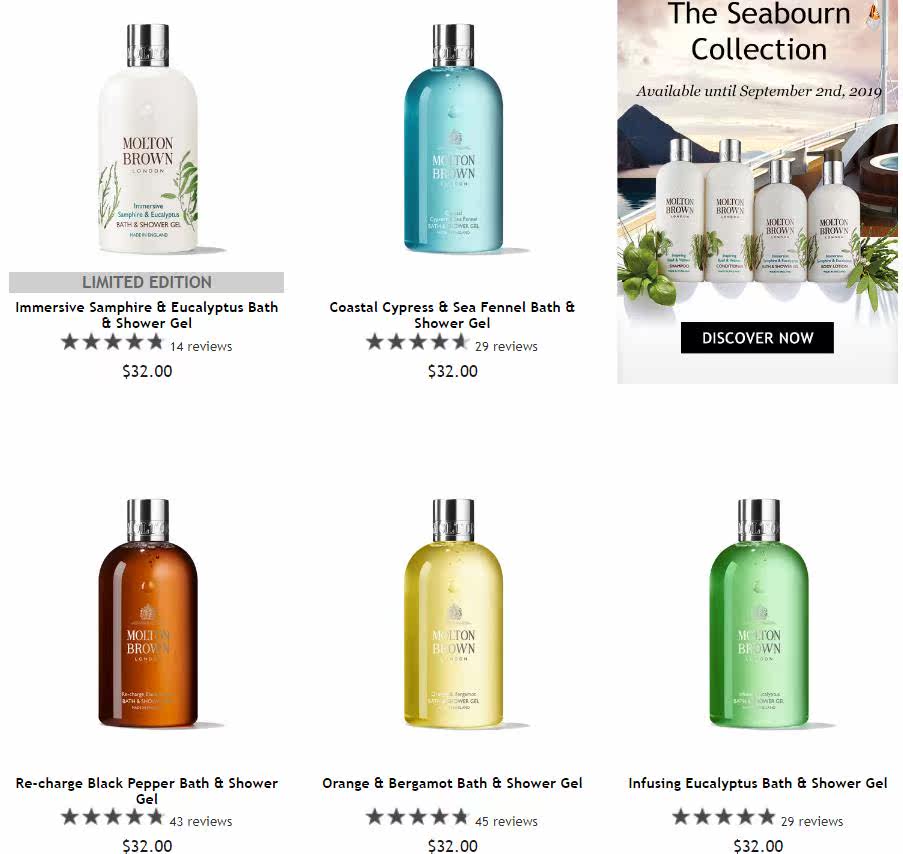Click the Discover Now button

tap(757, 337)
